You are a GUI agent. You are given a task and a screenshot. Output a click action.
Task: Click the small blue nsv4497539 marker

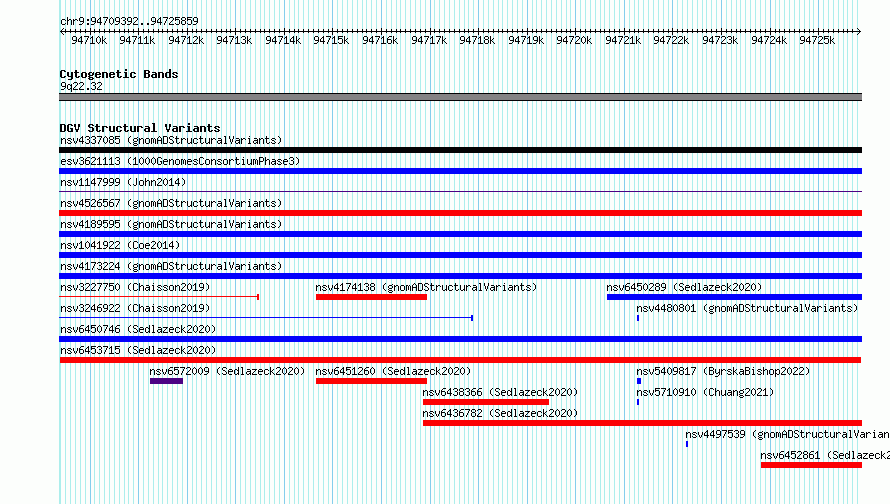click(x=687, y=444)
